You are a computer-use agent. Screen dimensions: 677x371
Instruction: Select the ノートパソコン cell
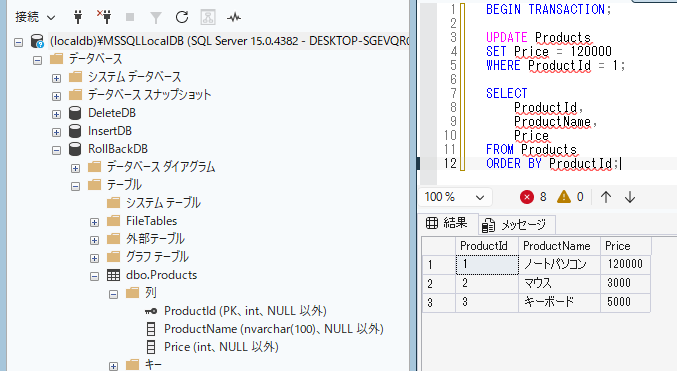click(559, 264)
